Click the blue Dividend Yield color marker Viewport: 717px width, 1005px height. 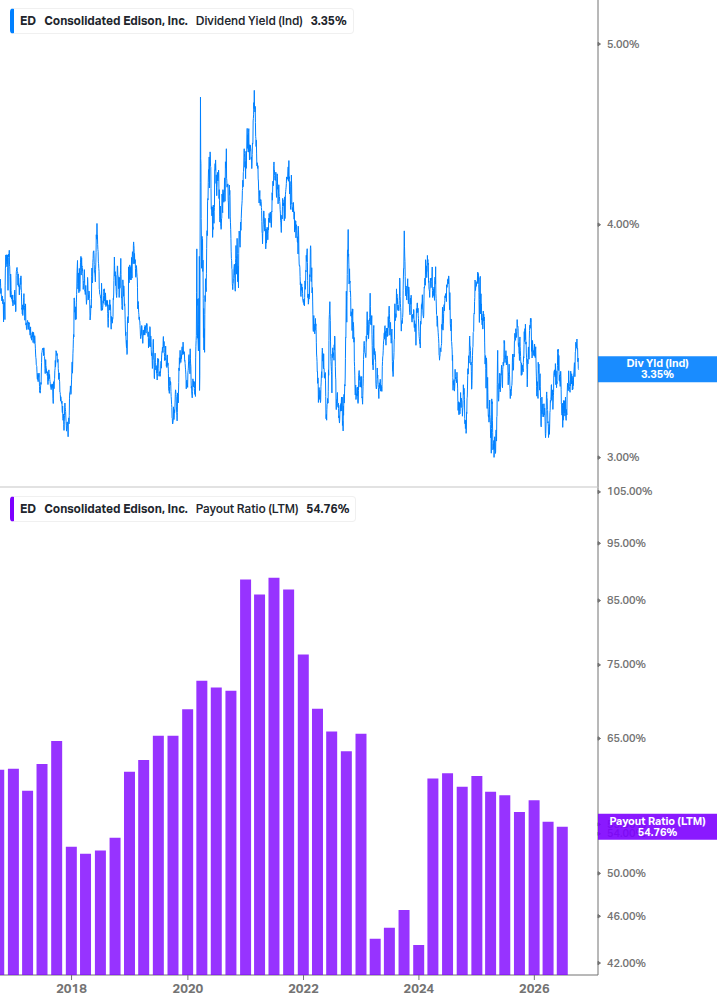pos(12,21)
